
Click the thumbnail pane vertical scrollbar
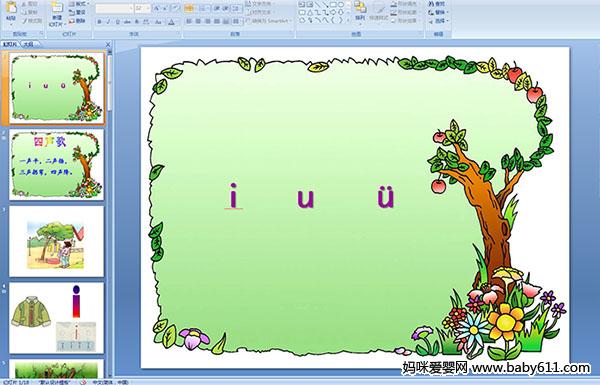110,214
